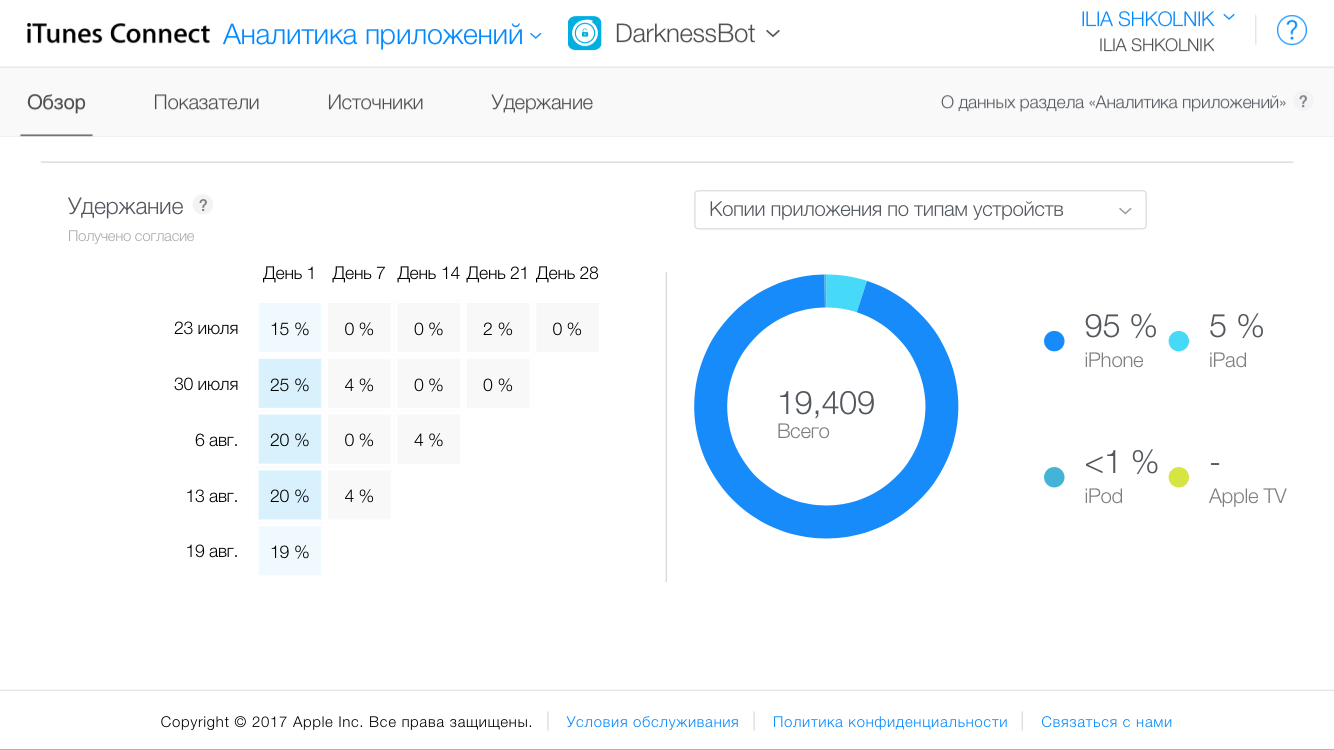
Task: Open the DarknessBot app selector dropdown
Action: click(698, 34)
